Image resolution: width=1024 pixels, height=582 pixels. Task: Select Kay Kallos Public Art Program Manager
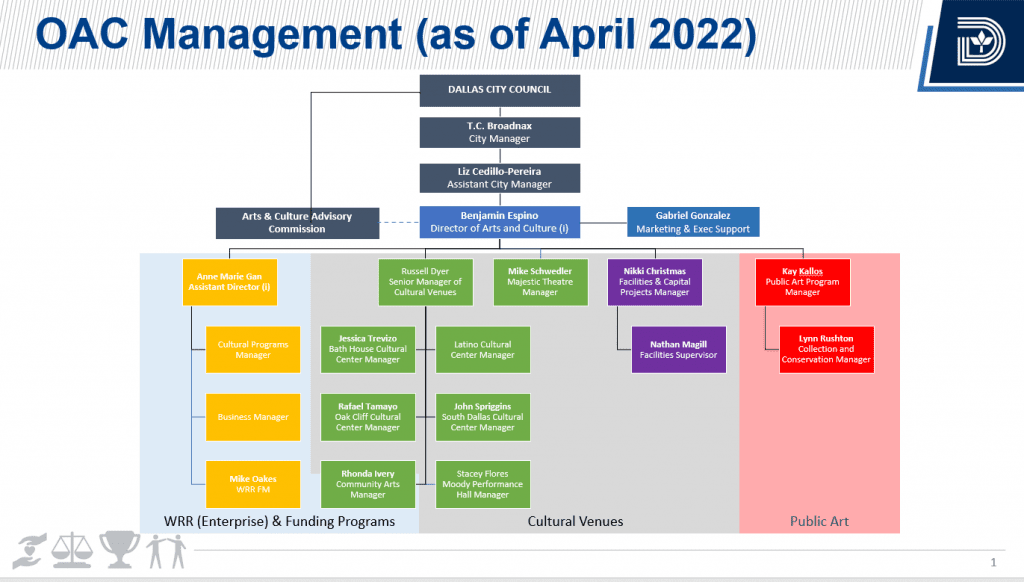[803, 282]
